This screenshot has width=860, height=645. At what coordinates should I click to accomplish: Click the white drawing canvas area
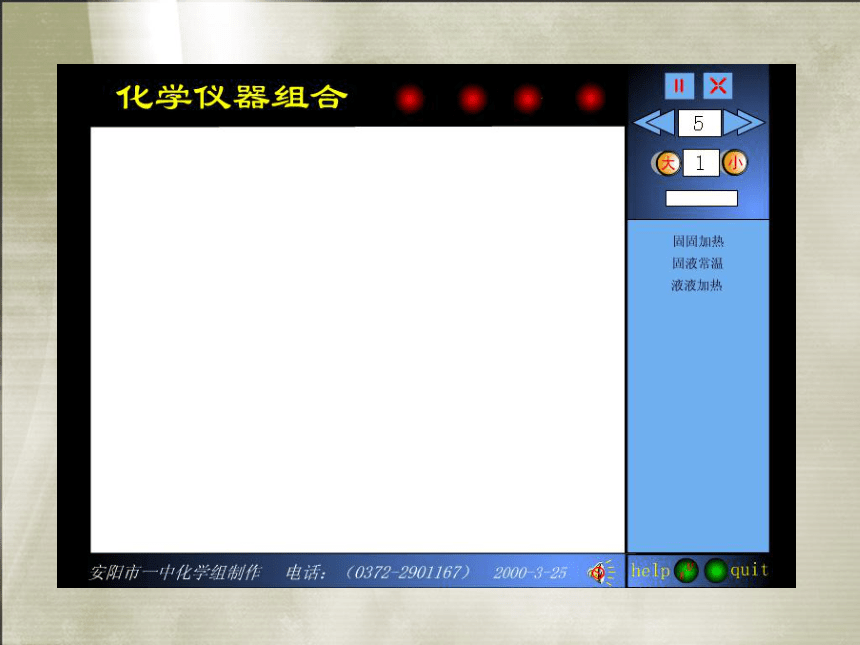pos(358,340)
